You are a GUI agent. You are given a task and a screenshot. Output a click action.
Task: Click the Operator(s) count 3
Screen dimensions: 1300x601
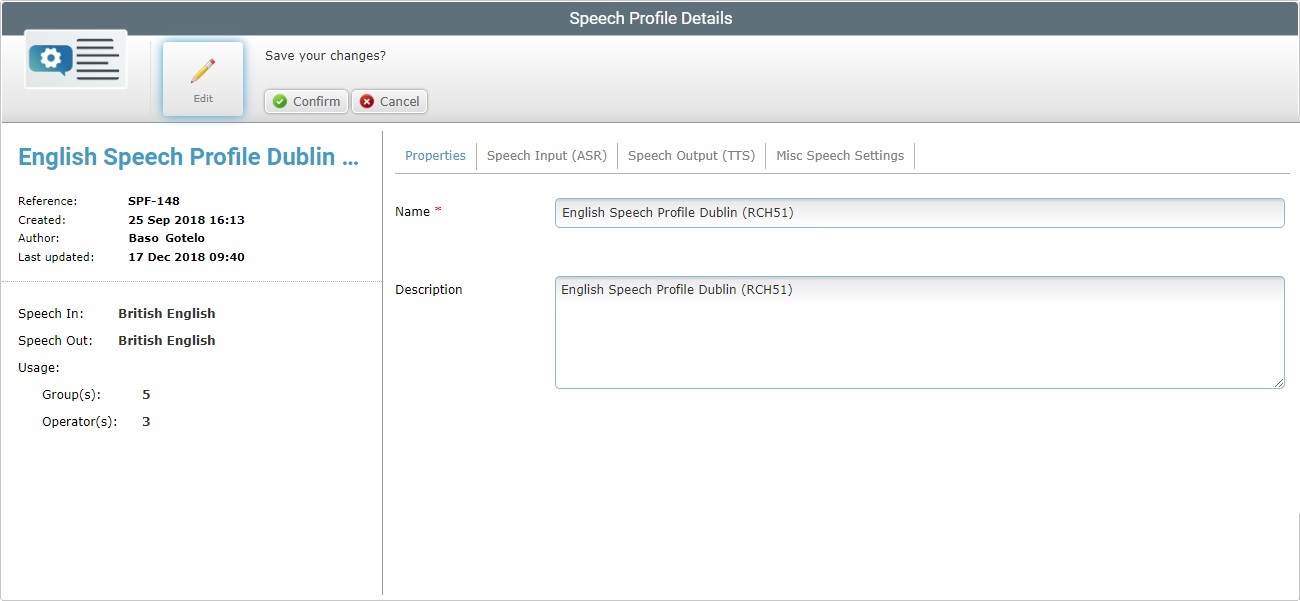145,421
